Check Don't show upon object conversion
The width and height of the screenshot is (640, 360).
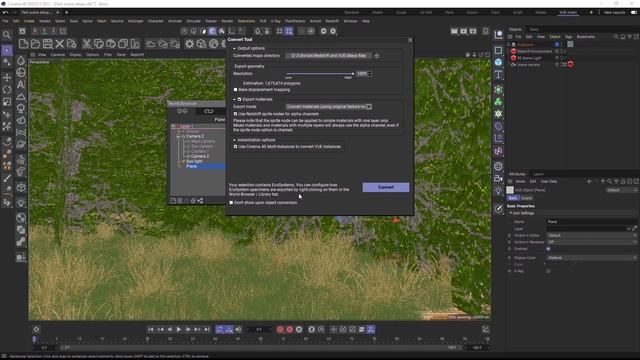[x=231, y=202]
